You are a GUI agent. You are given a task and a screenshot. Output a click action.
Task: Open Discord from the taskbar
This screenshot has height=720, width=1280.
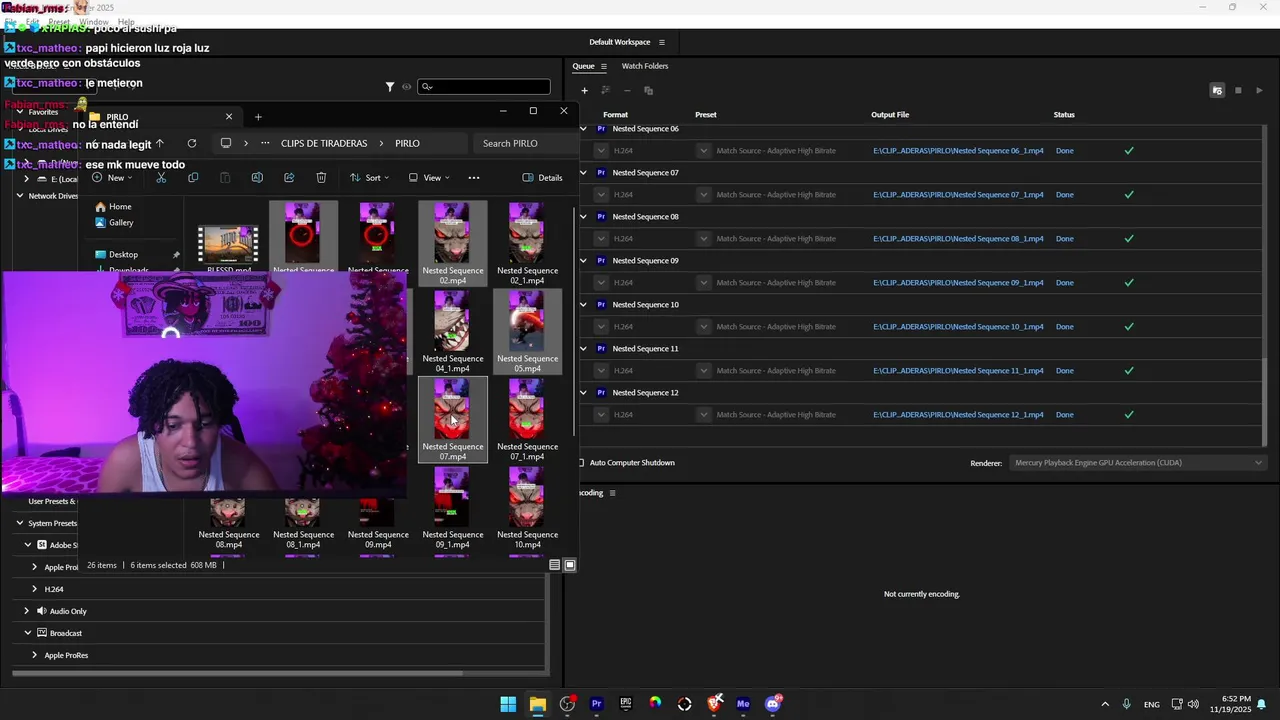coord(773,704)
